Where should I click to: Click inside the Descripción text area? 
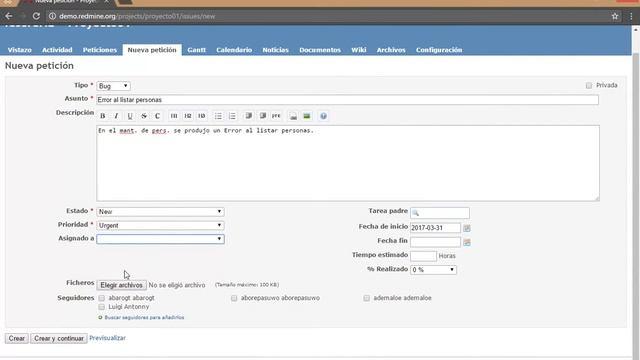348,163
